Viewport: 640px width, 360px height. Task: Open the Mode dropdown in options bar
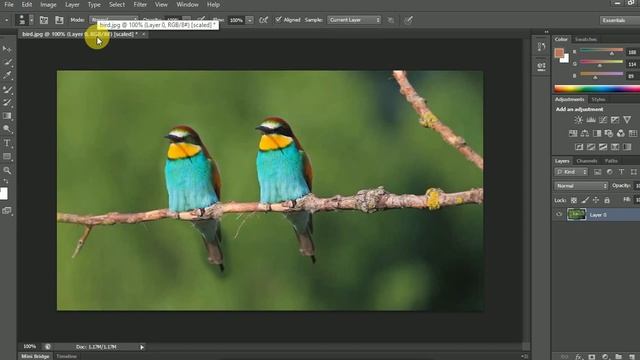[x=113, y=20]
